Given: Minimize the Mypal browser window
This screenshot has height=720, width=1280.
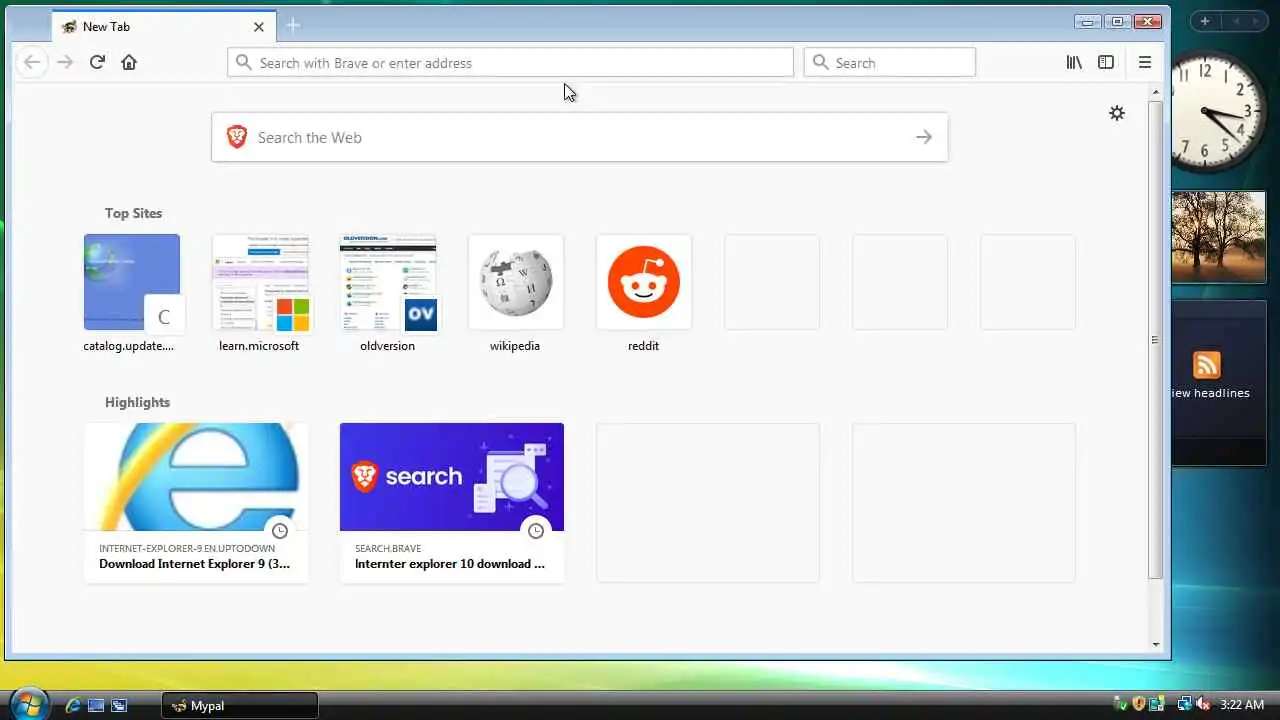Looking at the screenshot, I should (x=1086, y=21).
